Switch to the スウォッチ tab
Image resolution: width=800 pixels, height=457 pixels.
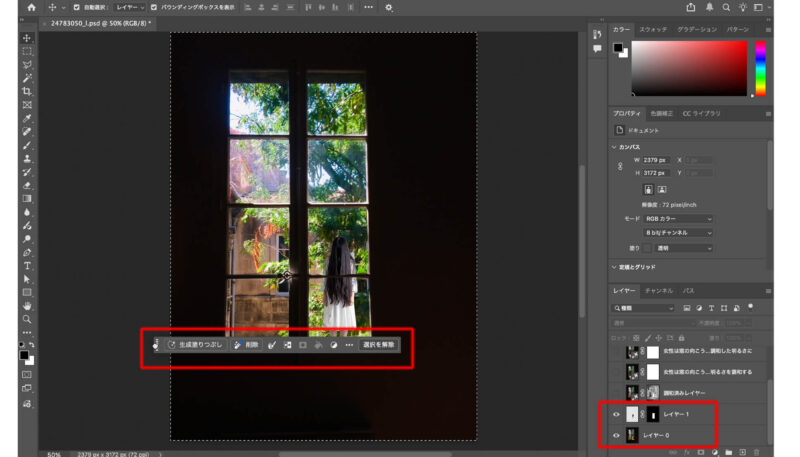tap(653, 30)
